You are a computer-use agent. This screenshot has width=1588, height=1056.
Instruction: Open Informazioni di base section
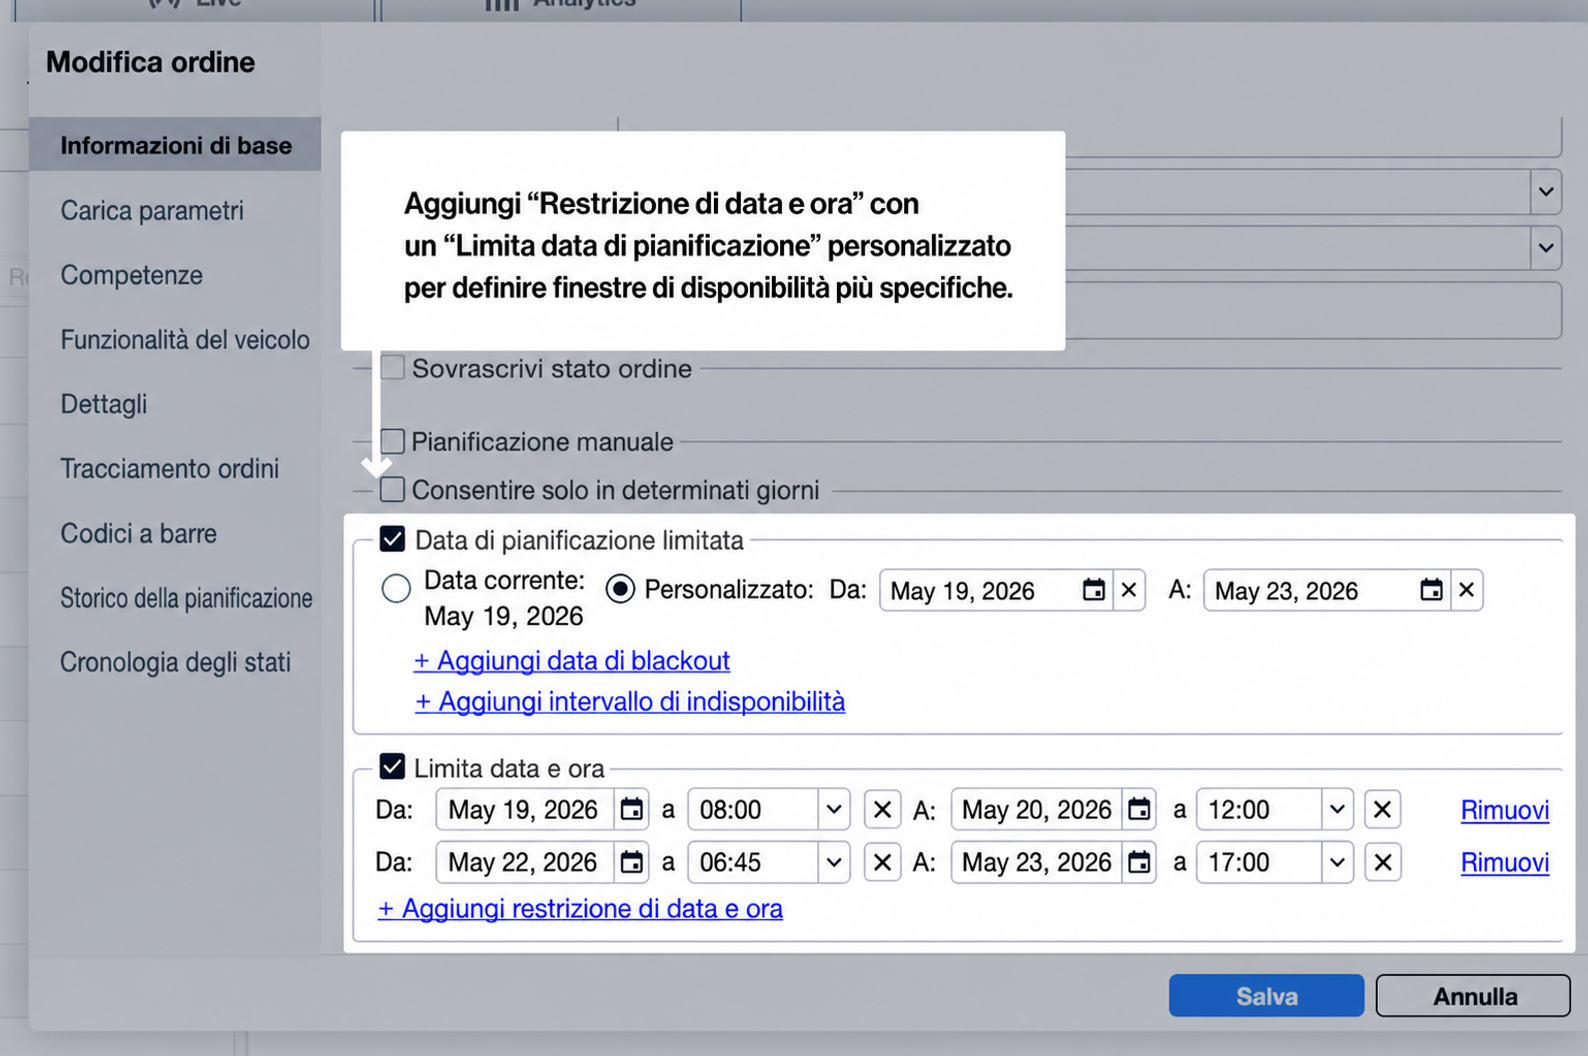point(175,145)
